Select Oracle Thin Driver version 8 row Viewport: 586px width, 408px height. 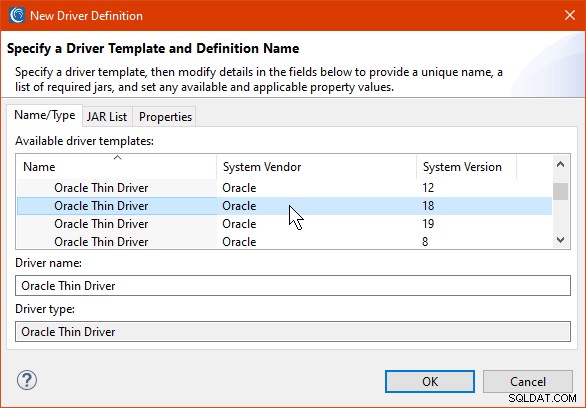pos(284,241)
